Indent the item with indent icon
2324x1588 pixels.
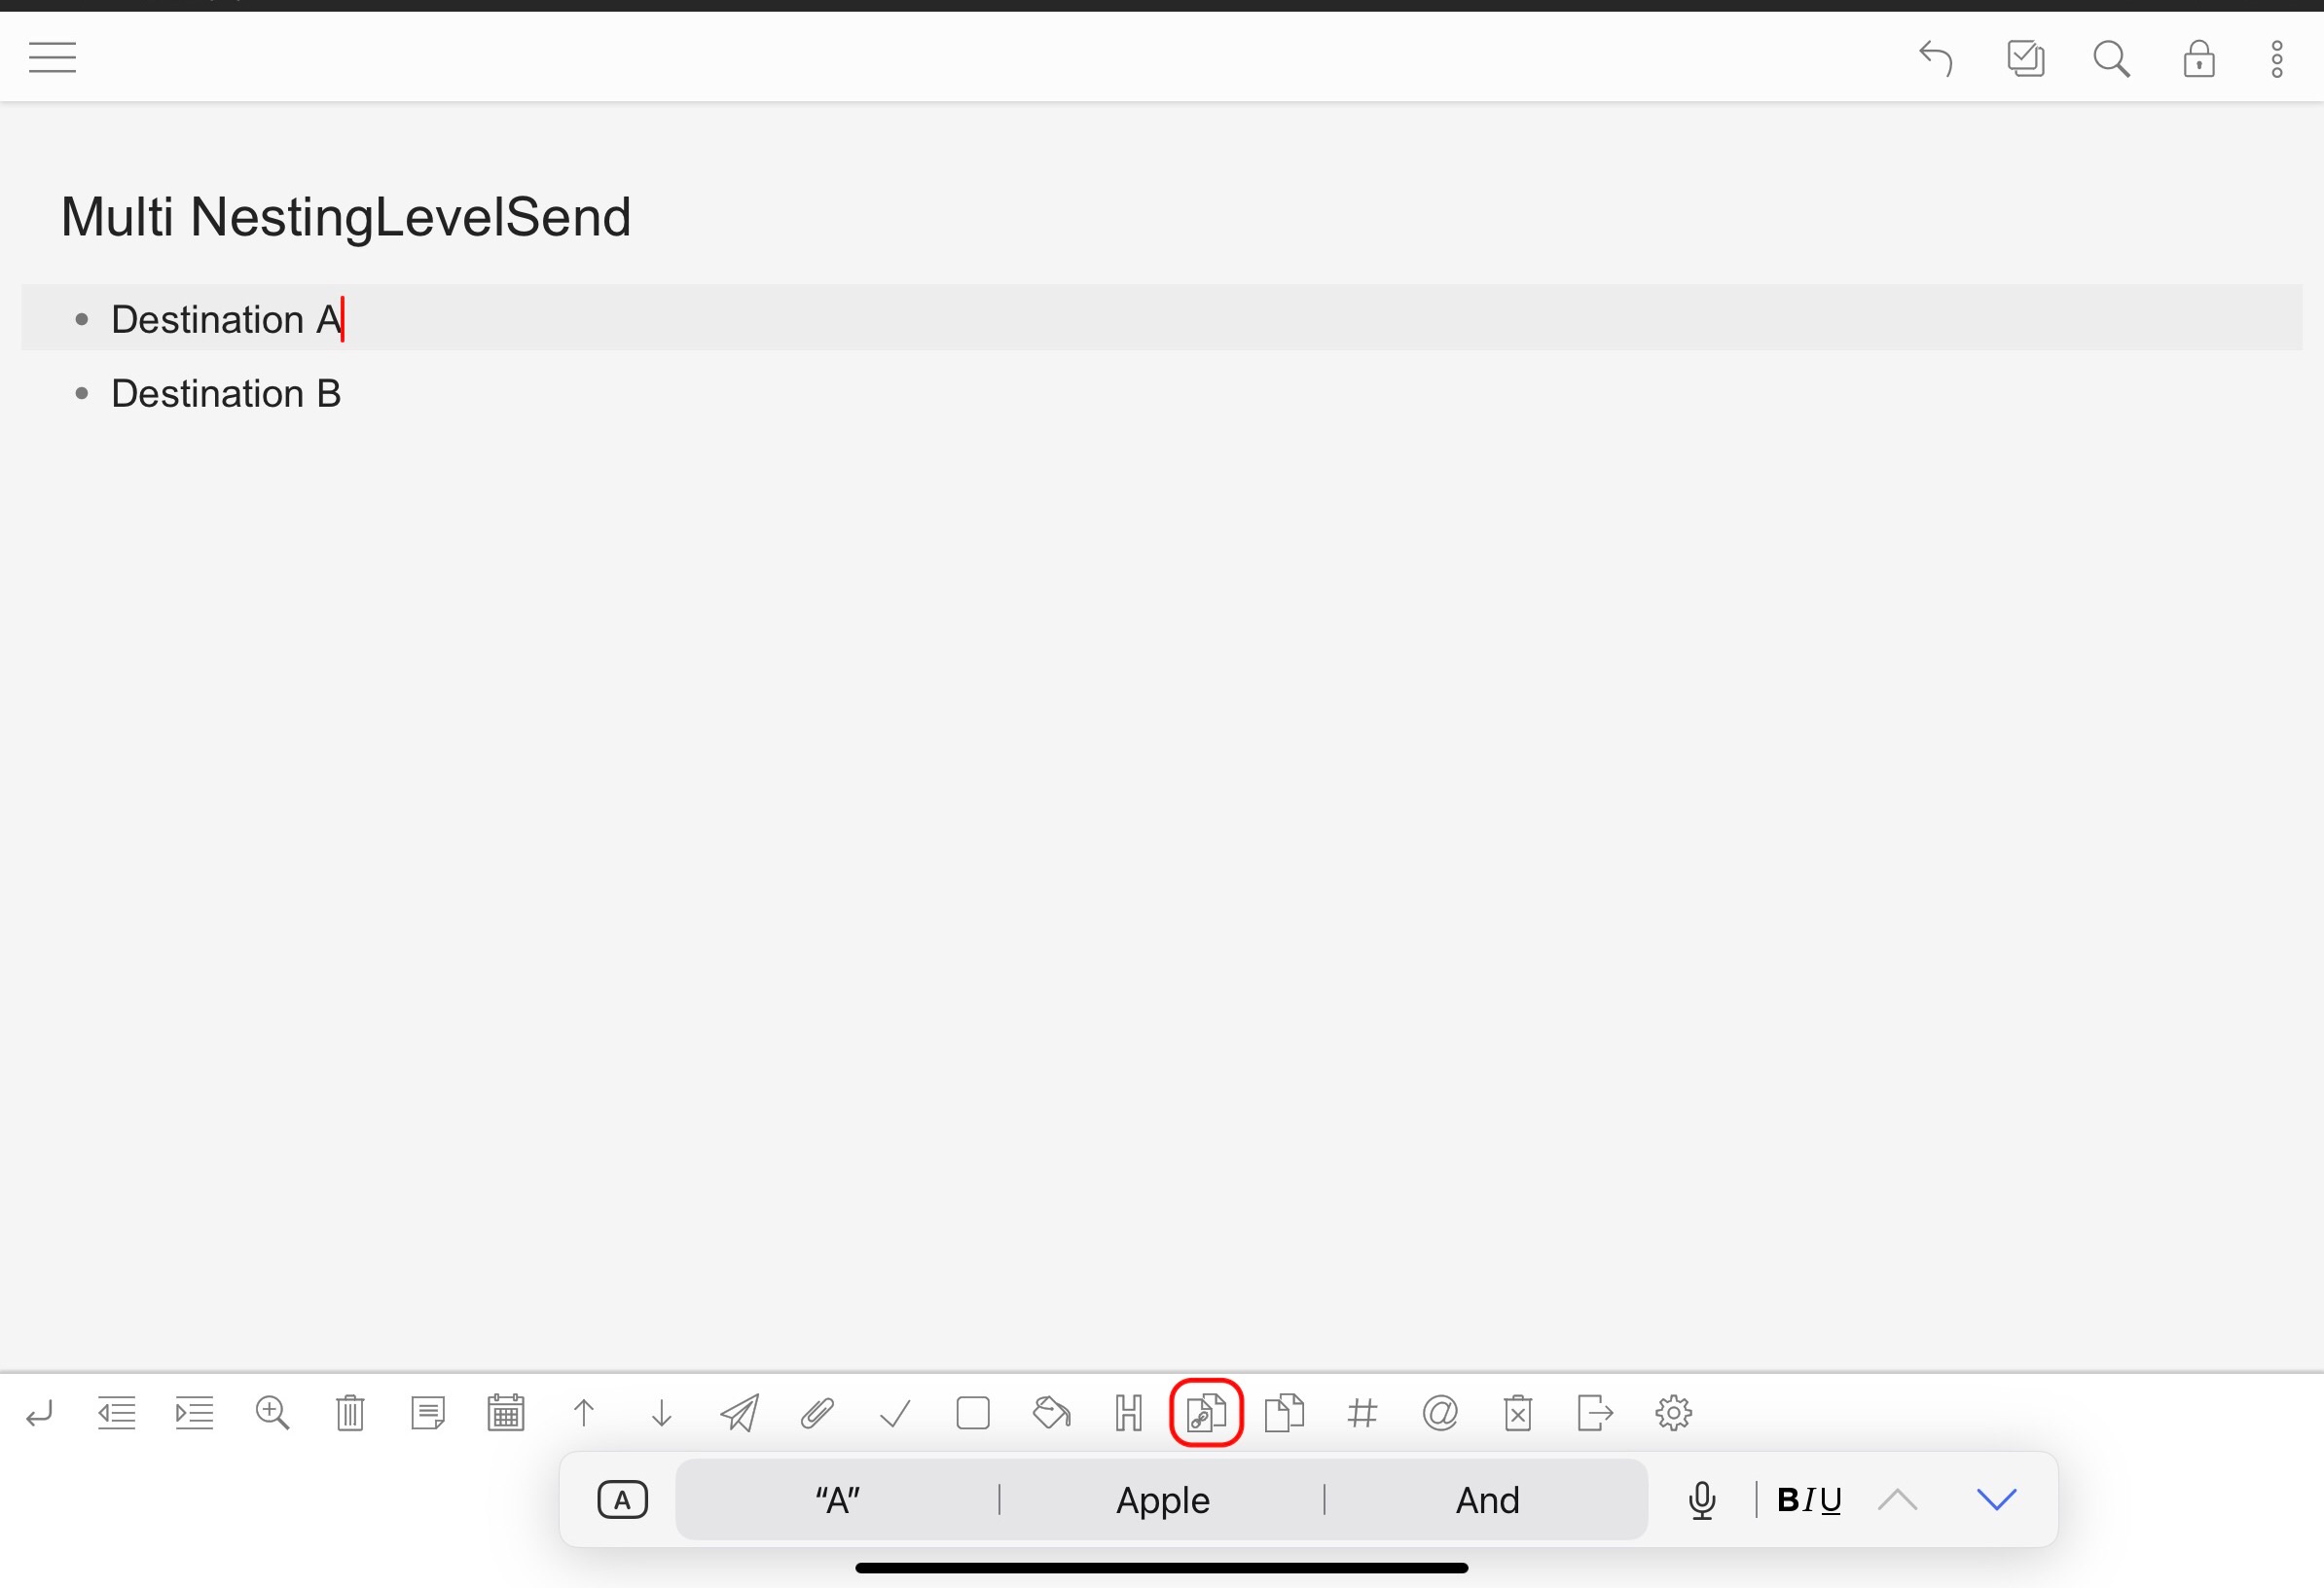[x=194, y=1413]
